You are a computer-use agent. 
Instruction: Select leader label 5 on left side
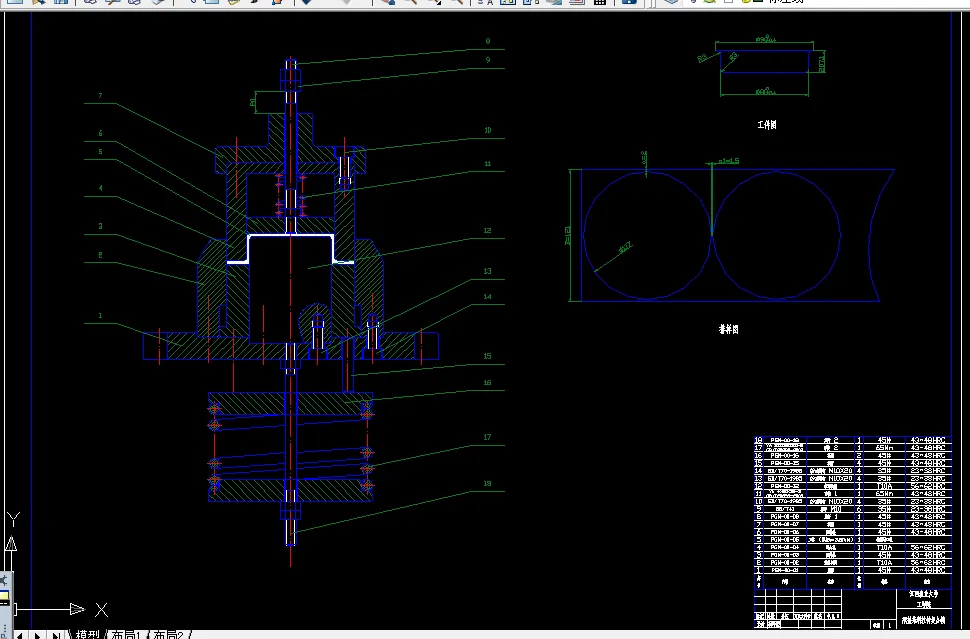pos(100,152)
